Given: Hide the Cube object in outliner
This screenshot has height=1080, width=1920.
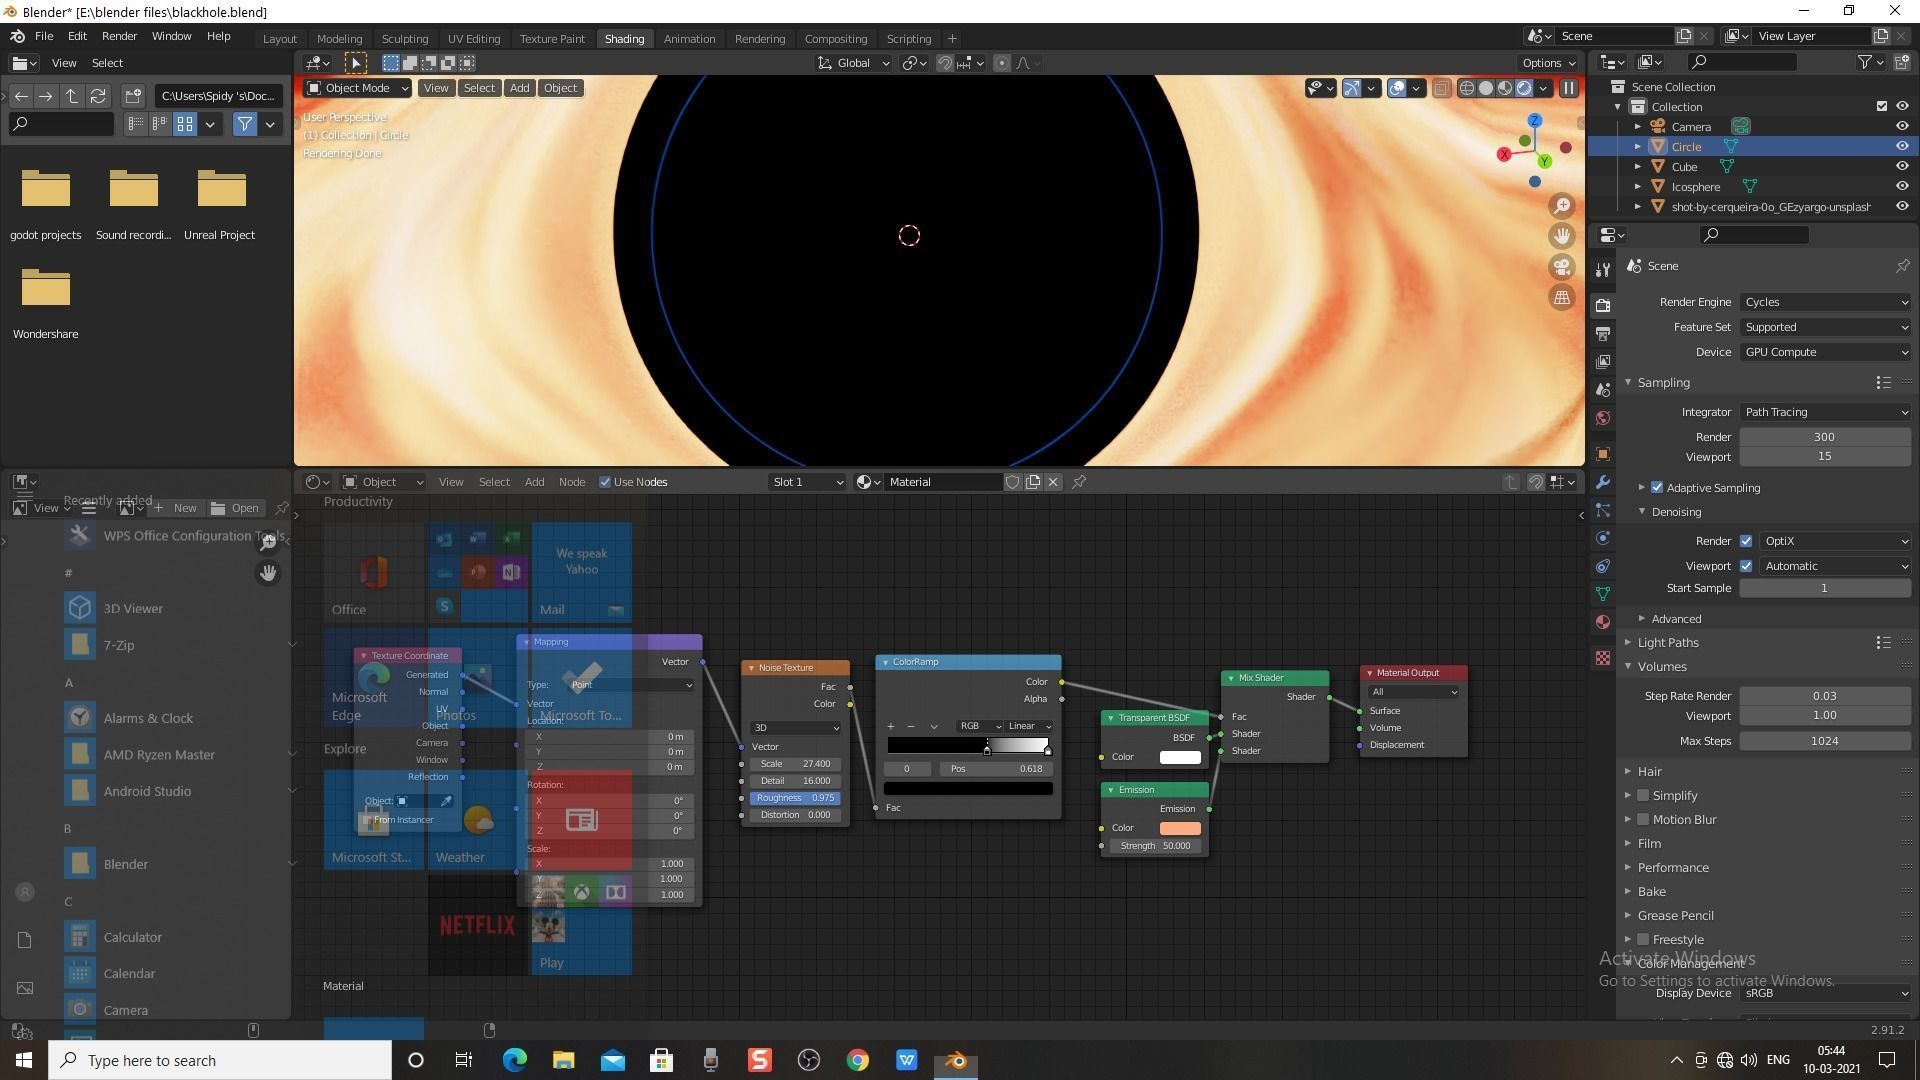Looking at the screenshot, I should [1902, 167].
